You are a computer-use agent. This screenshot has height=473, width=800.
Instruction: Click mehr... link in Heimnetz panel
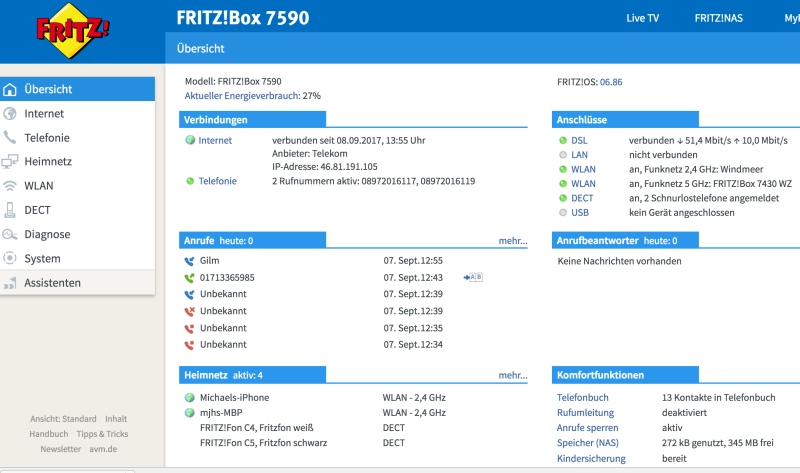513,375
